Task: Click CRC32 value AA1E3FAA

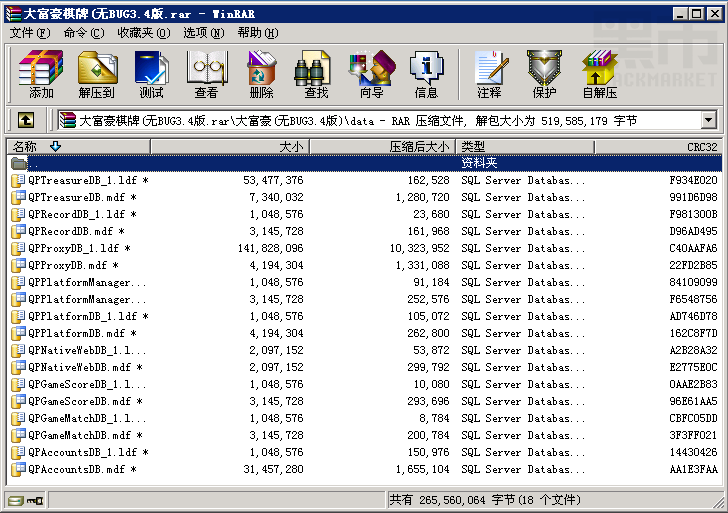Action: pyautogui.click(x=693, y=469)
